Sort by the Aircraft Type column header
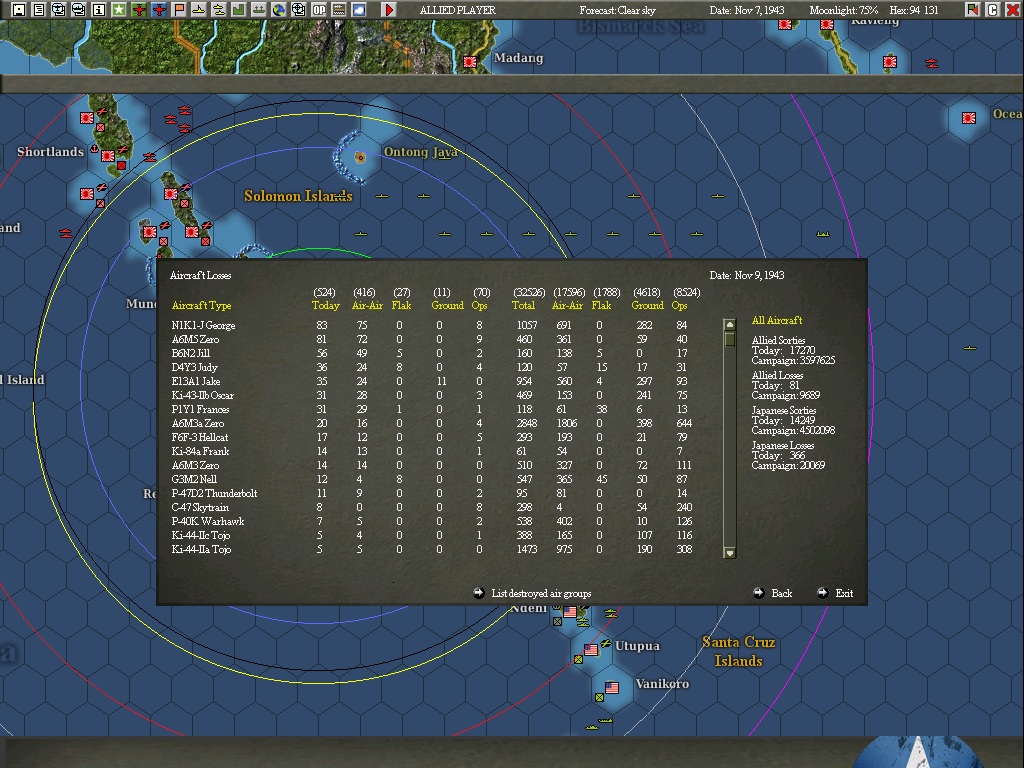 [201, 305]
